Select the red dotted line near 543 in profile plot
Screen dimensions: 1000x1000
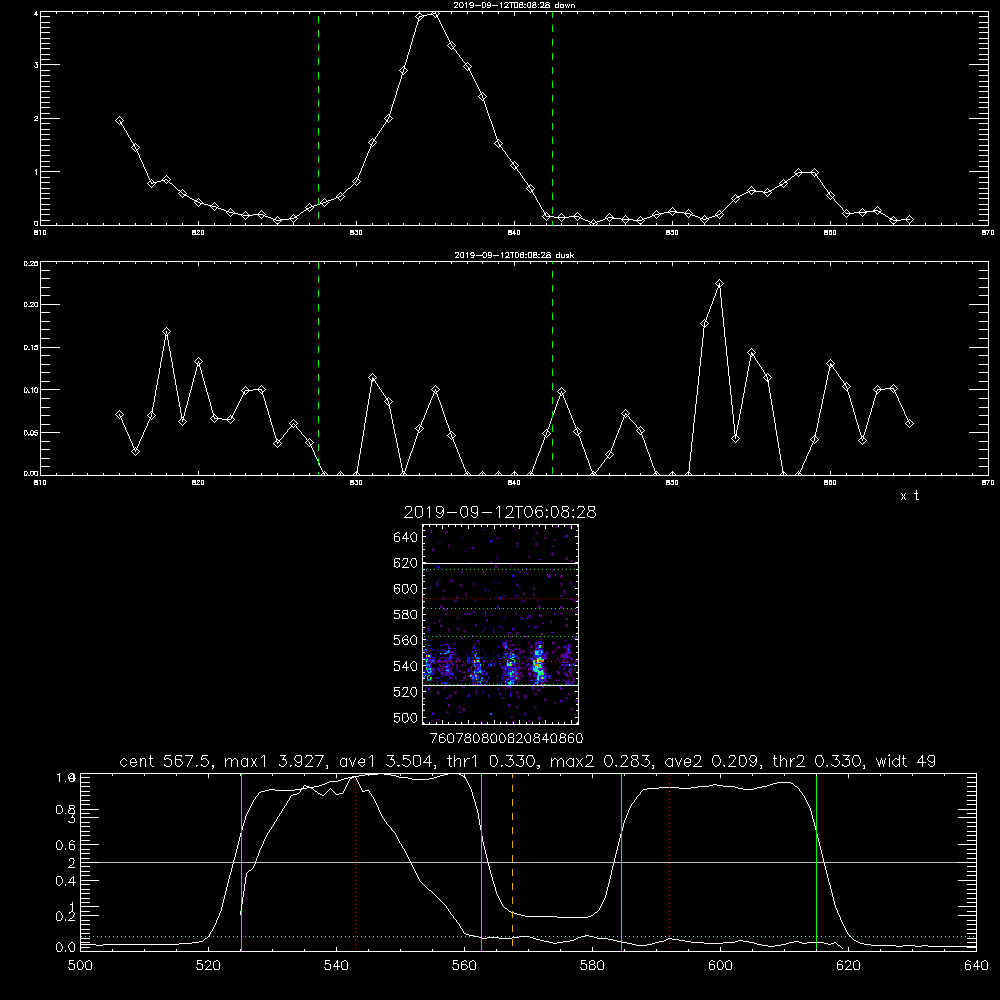(355, 862)
